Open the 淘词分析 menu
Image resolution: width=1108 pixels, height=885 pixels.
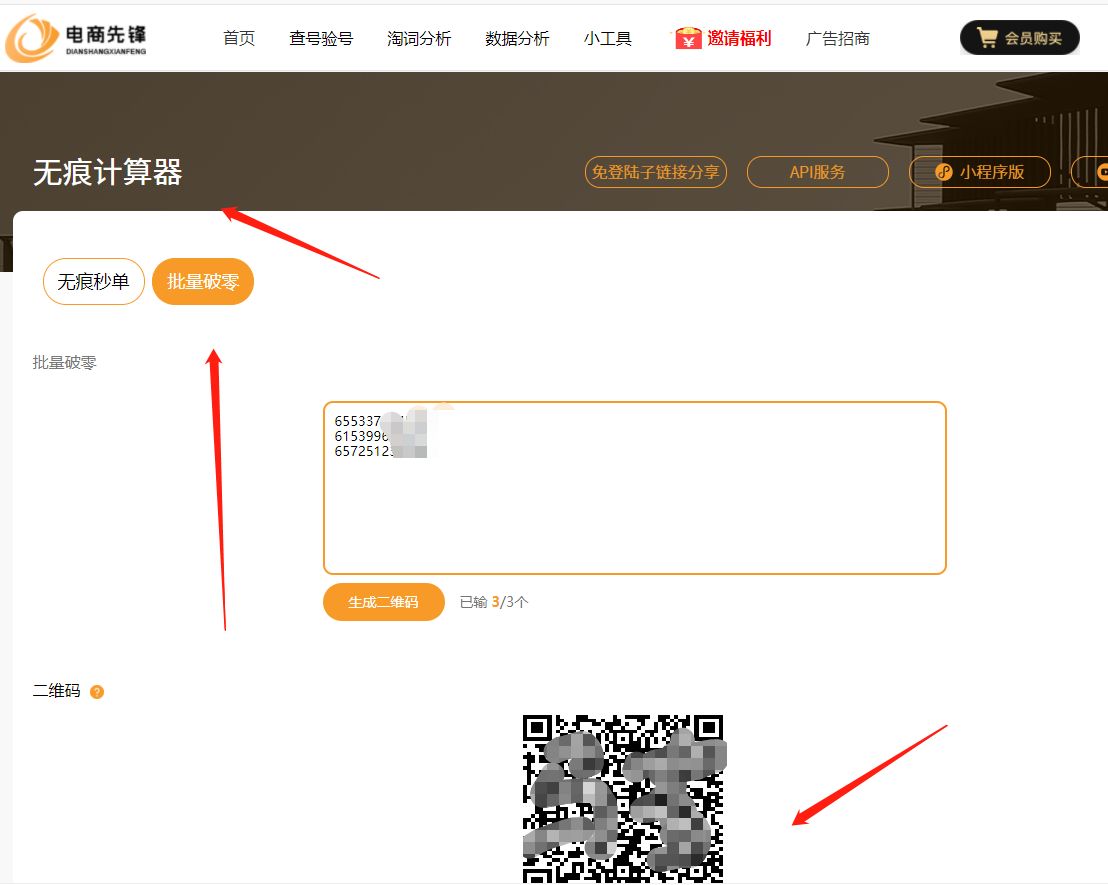419,38
